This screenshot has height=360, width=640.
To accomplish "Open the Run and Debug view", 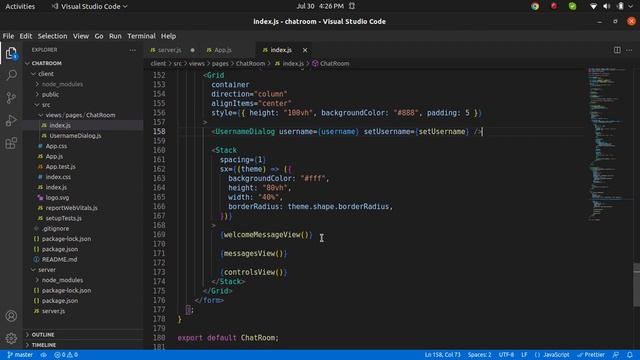I will 11,120.
